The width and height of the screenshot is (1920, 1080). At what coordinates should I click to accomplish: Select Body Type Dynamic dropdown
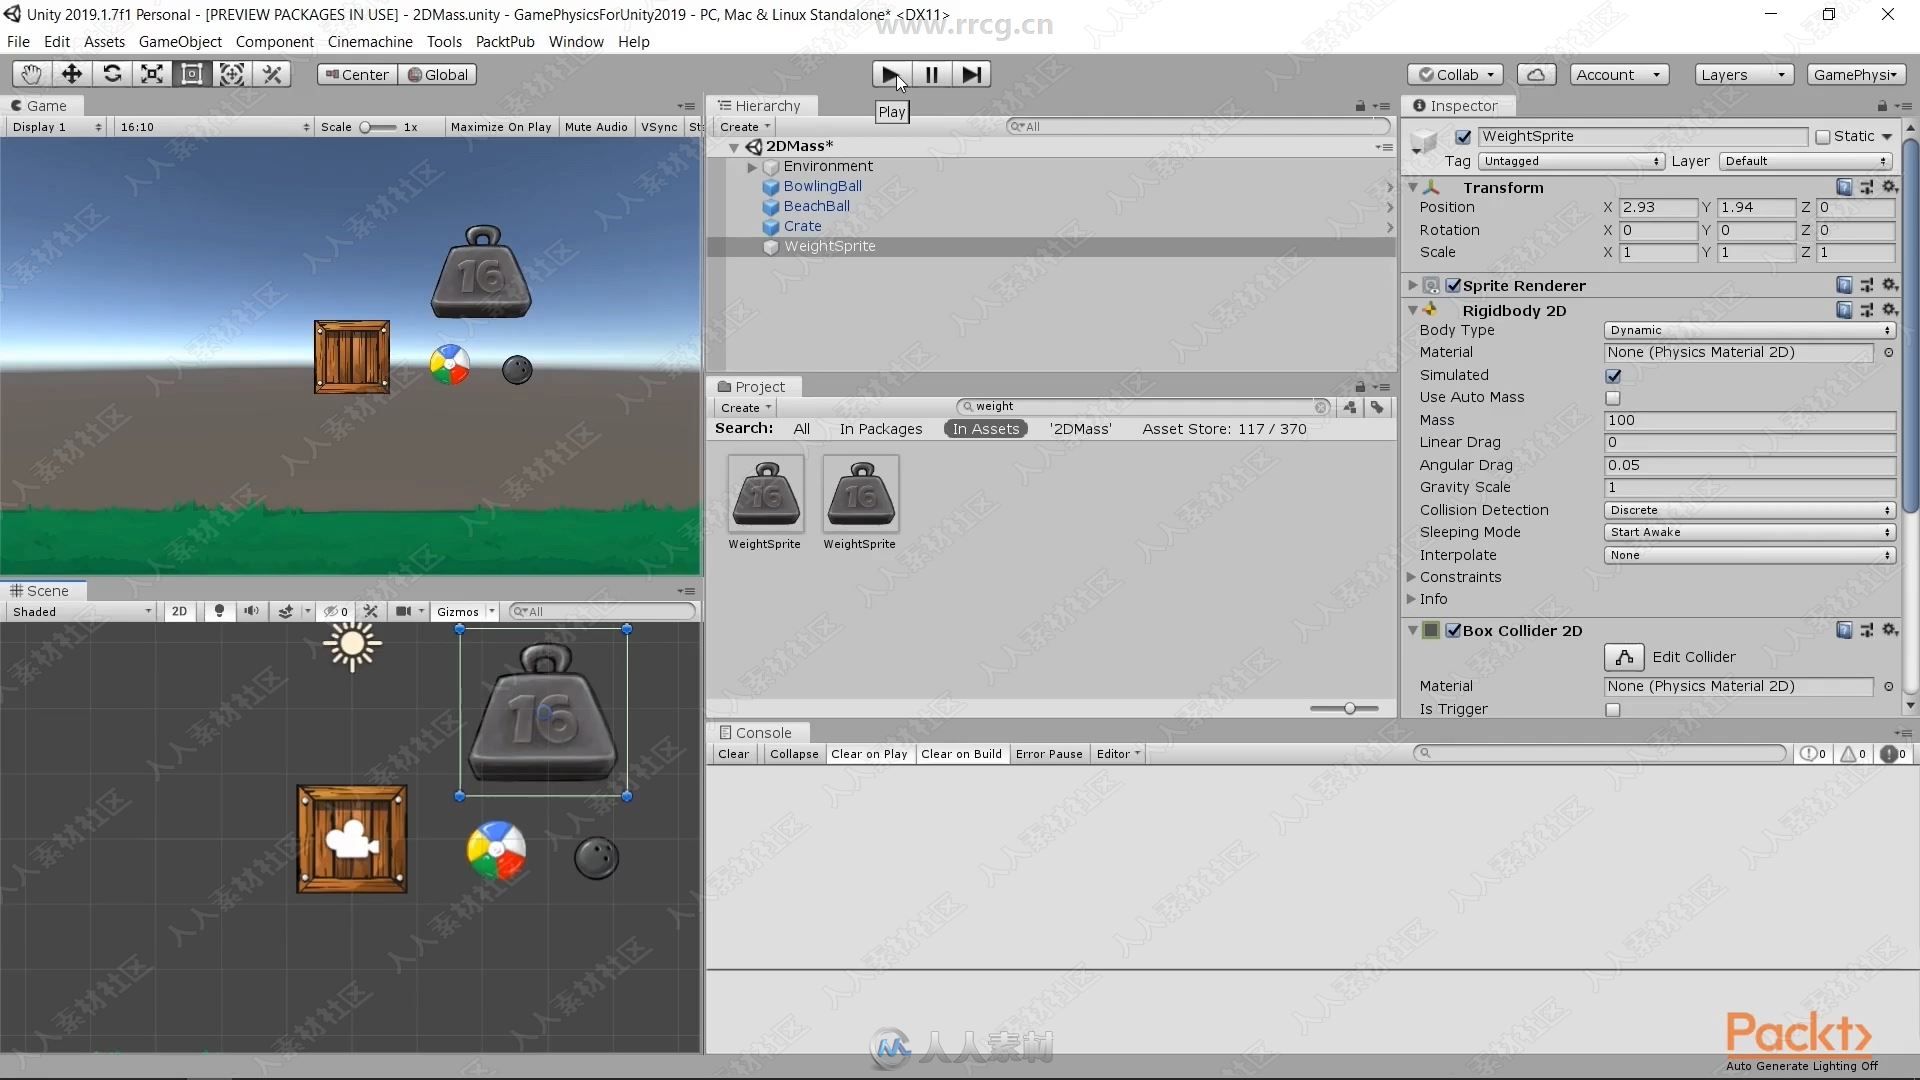(1746, 328)
